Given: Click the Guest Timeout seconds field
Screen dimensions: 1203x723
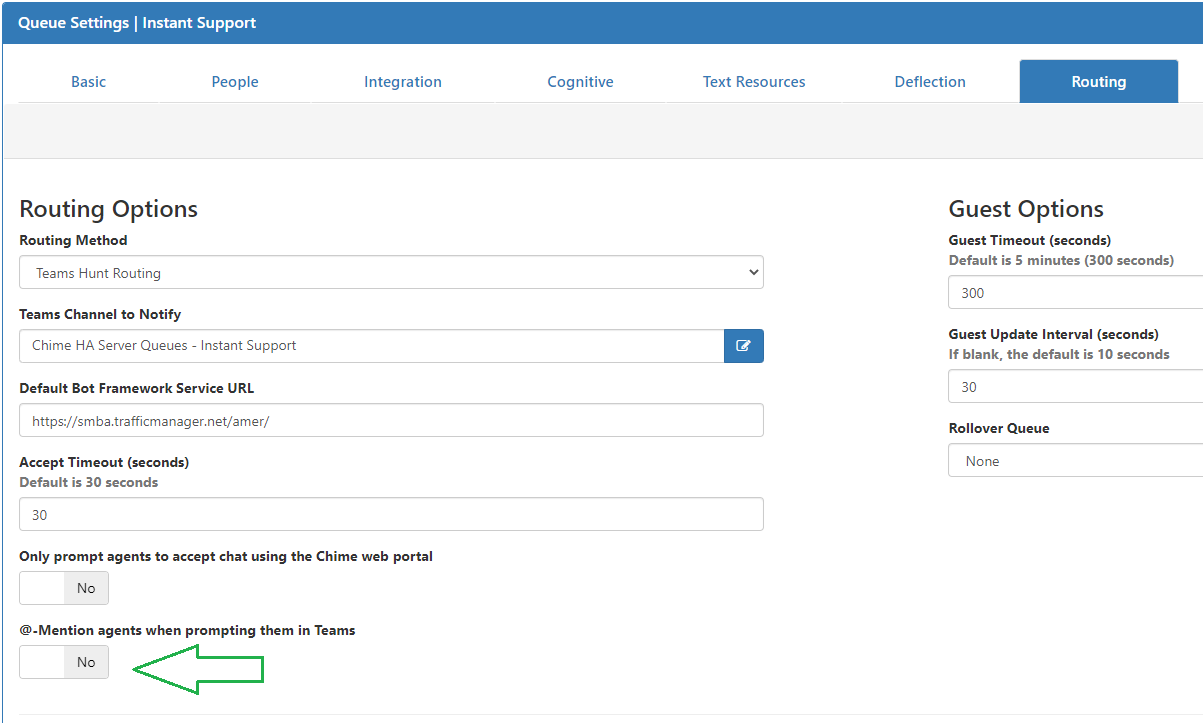Looking at the screenshot, I should (x=1075, y=293).
